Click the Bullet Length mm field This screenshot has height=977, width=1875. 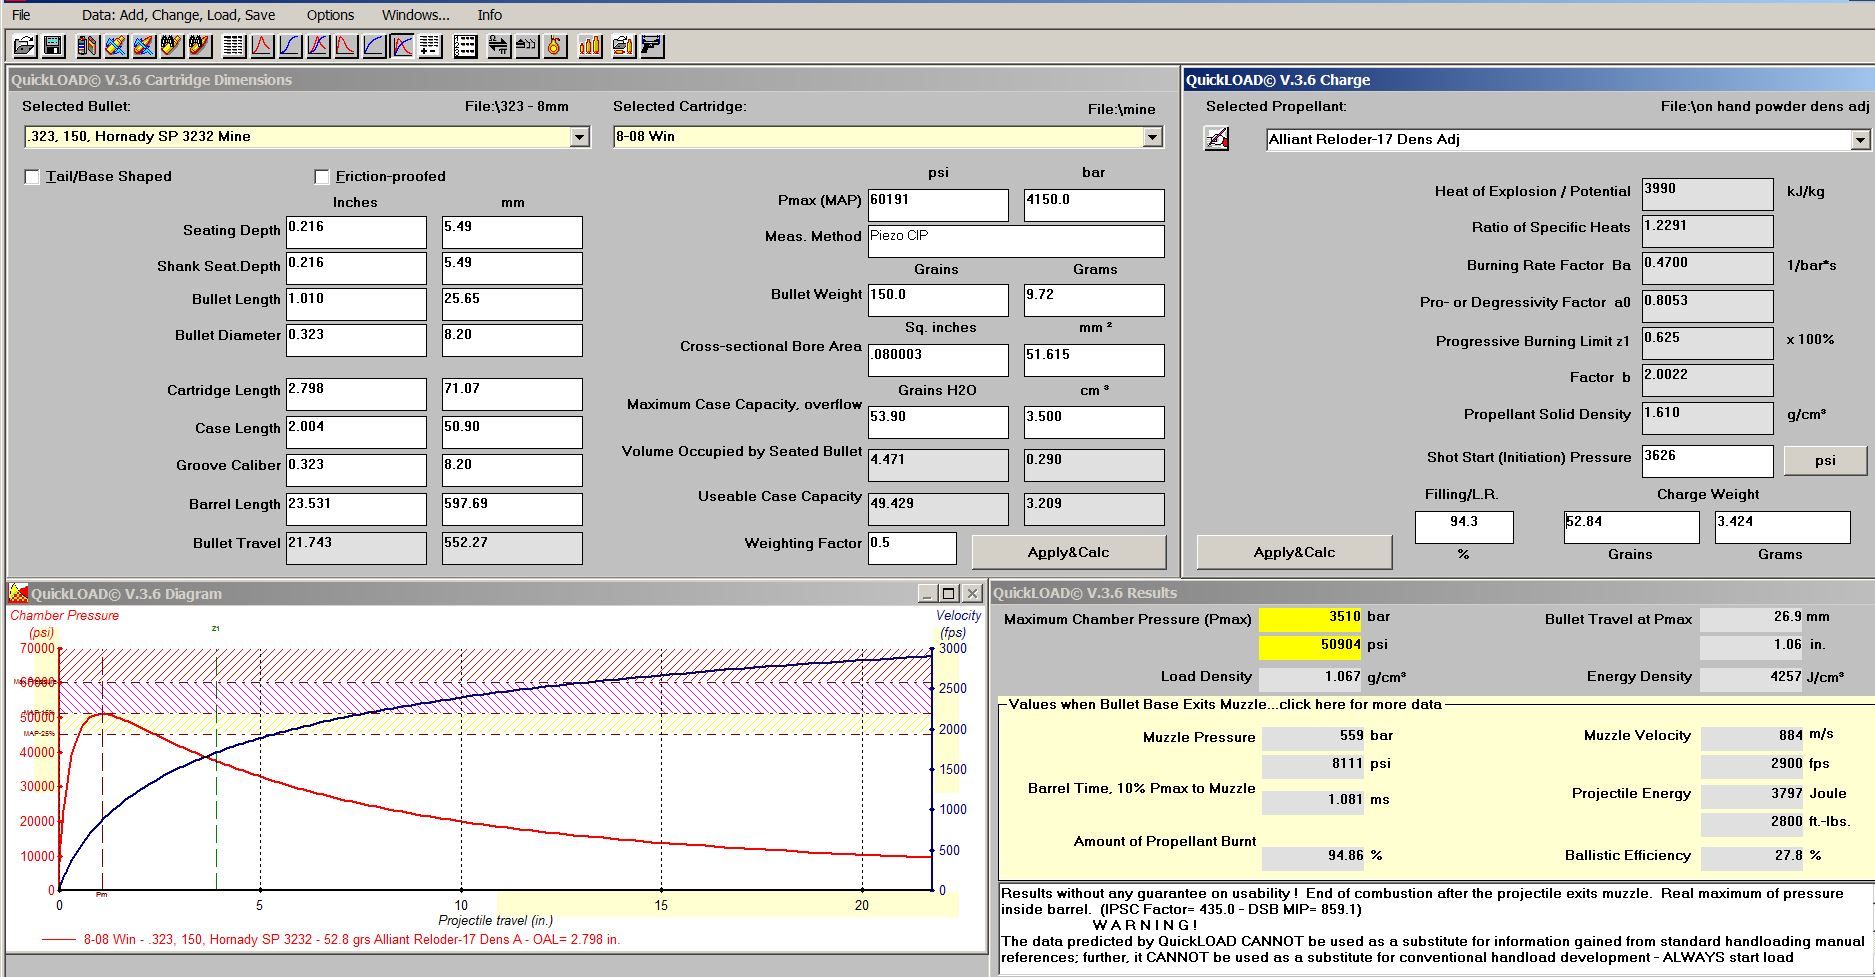click(x=512, y=304)
